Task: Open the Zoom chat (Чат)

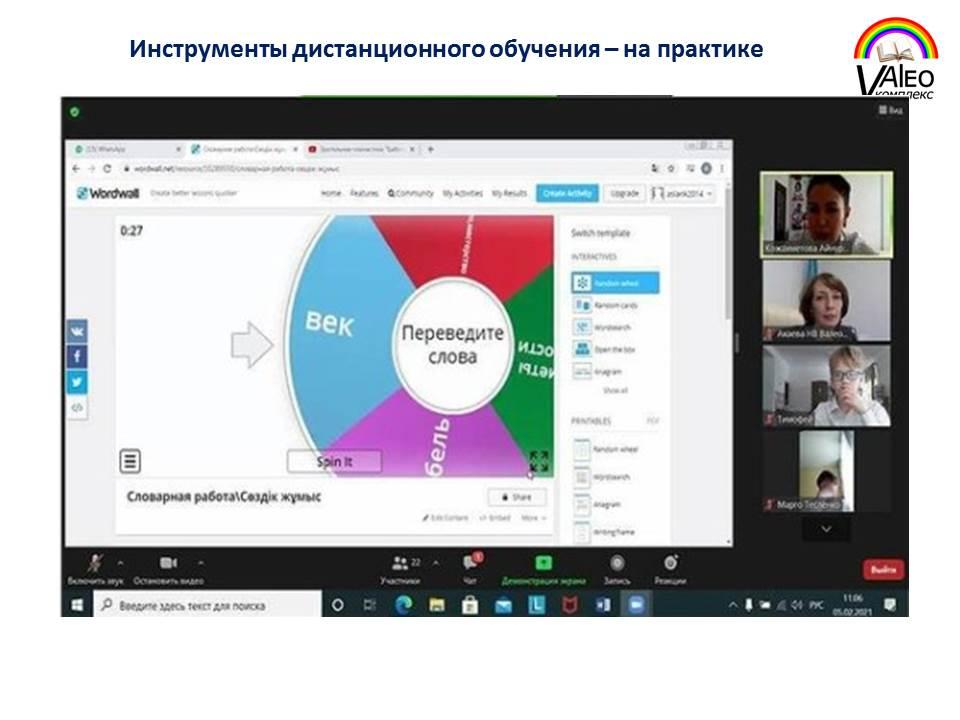Action: 470,568
